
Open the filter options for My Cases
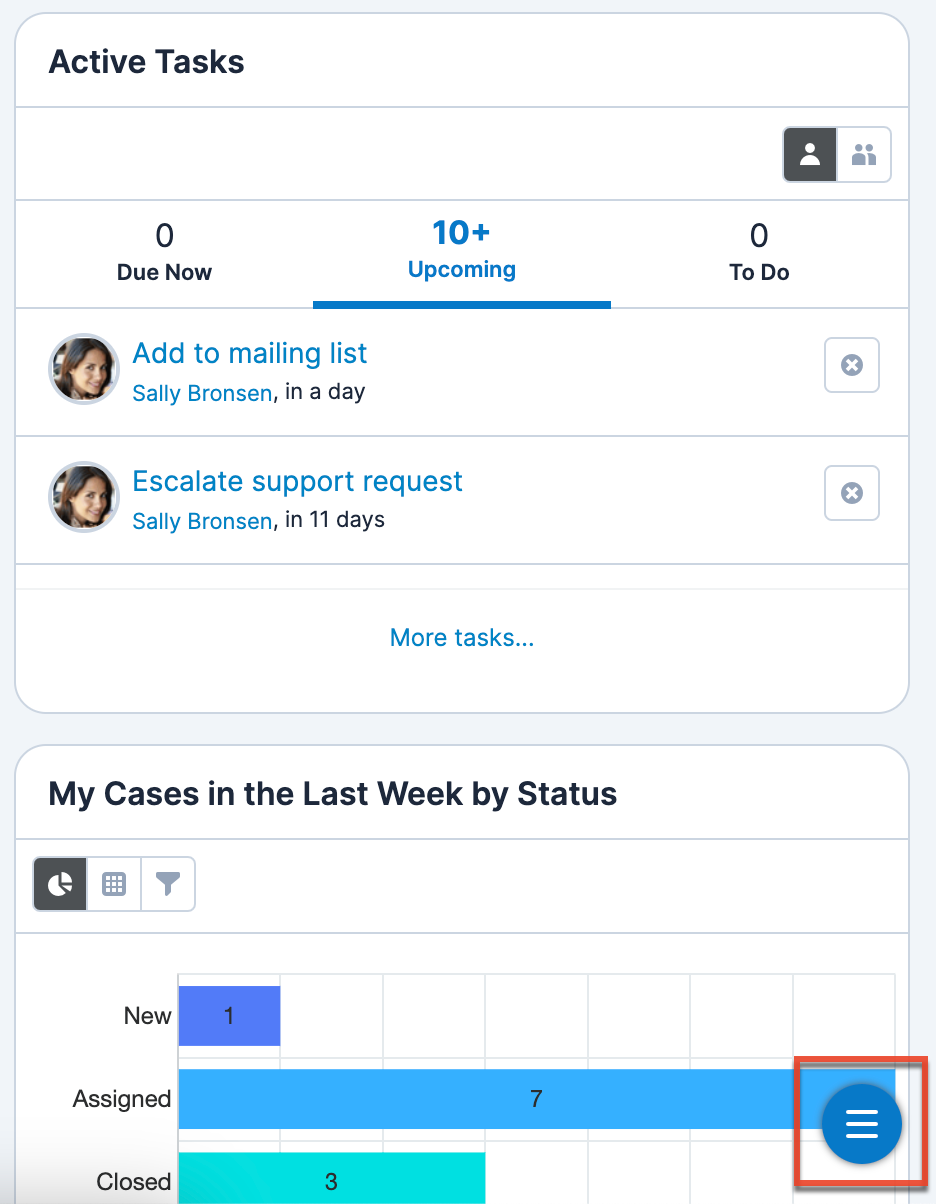coord(168,884)
